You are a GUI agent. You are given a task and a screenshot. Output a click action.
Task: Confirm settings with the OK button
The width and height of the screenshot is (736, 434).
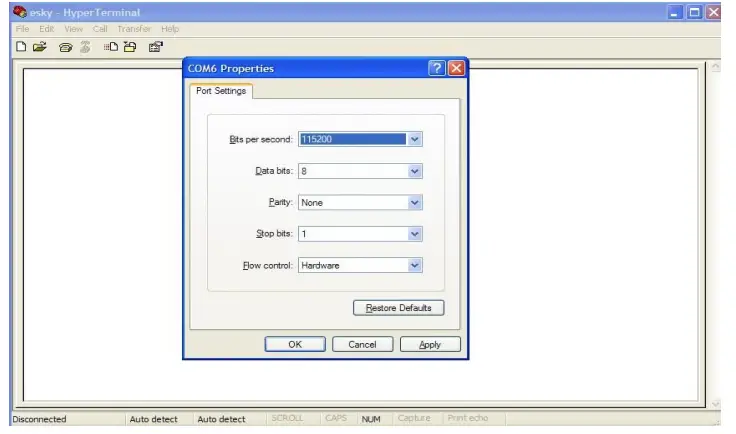[295, 344]
